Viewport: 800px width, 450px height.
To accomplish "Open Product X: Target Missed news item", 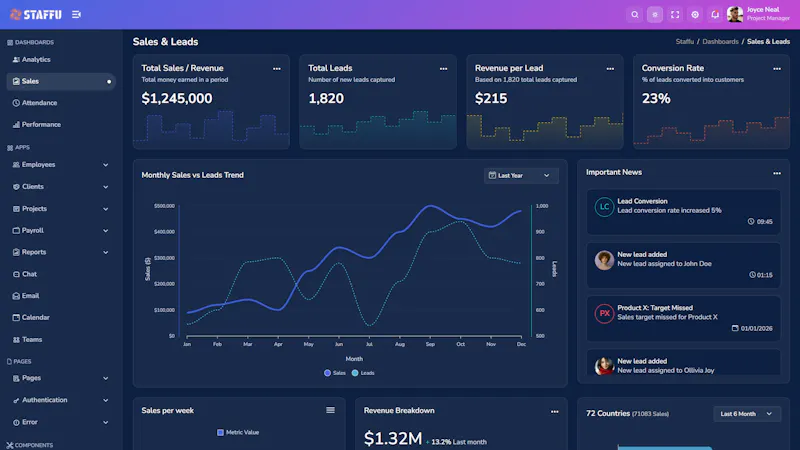I will click(x=683, y=318).
